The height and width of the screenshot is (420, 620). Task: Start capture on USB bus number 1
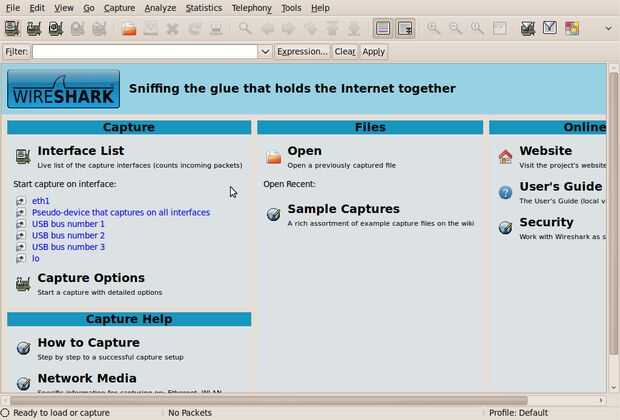click(x=68, y=224)
